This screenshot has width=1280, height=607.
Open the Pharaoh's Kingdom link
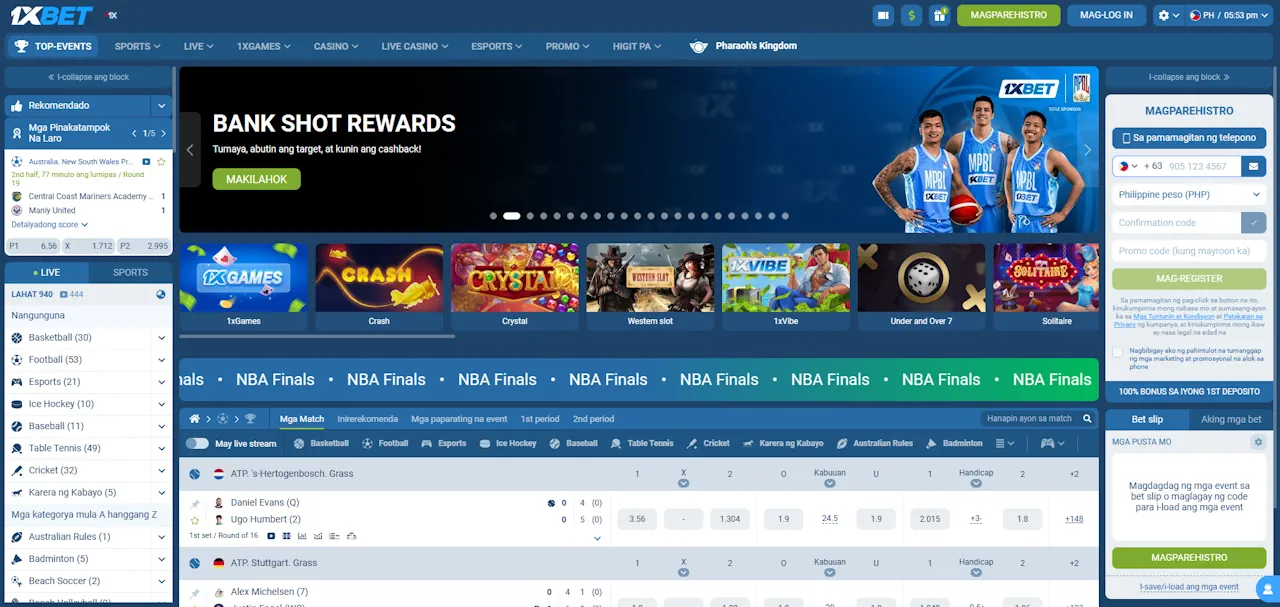click(743, 46)
